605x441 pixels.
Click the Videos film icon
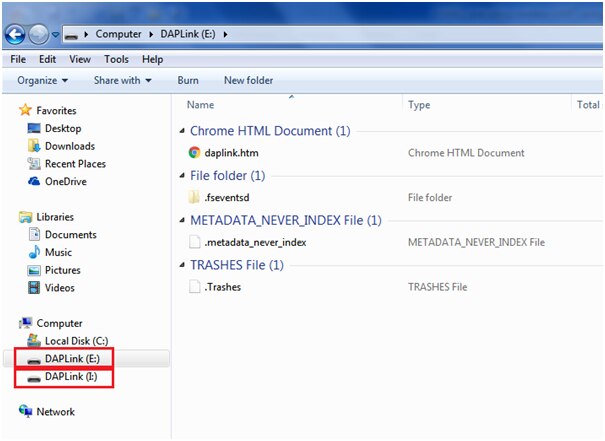click(x=34, y=287)
